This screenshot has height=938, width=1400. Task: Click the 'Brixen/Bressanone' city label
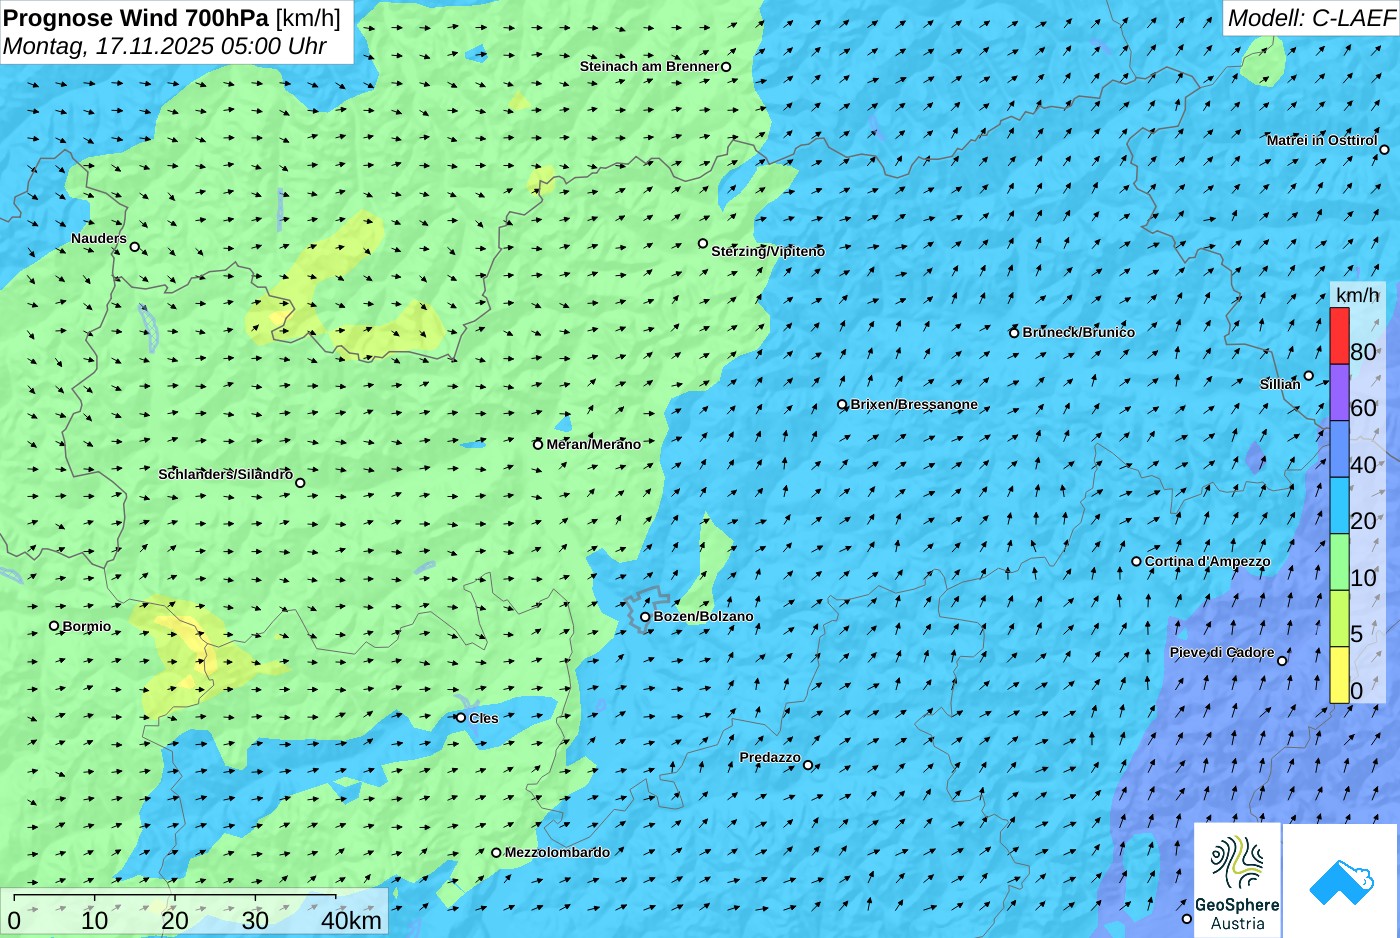[914, 405]
